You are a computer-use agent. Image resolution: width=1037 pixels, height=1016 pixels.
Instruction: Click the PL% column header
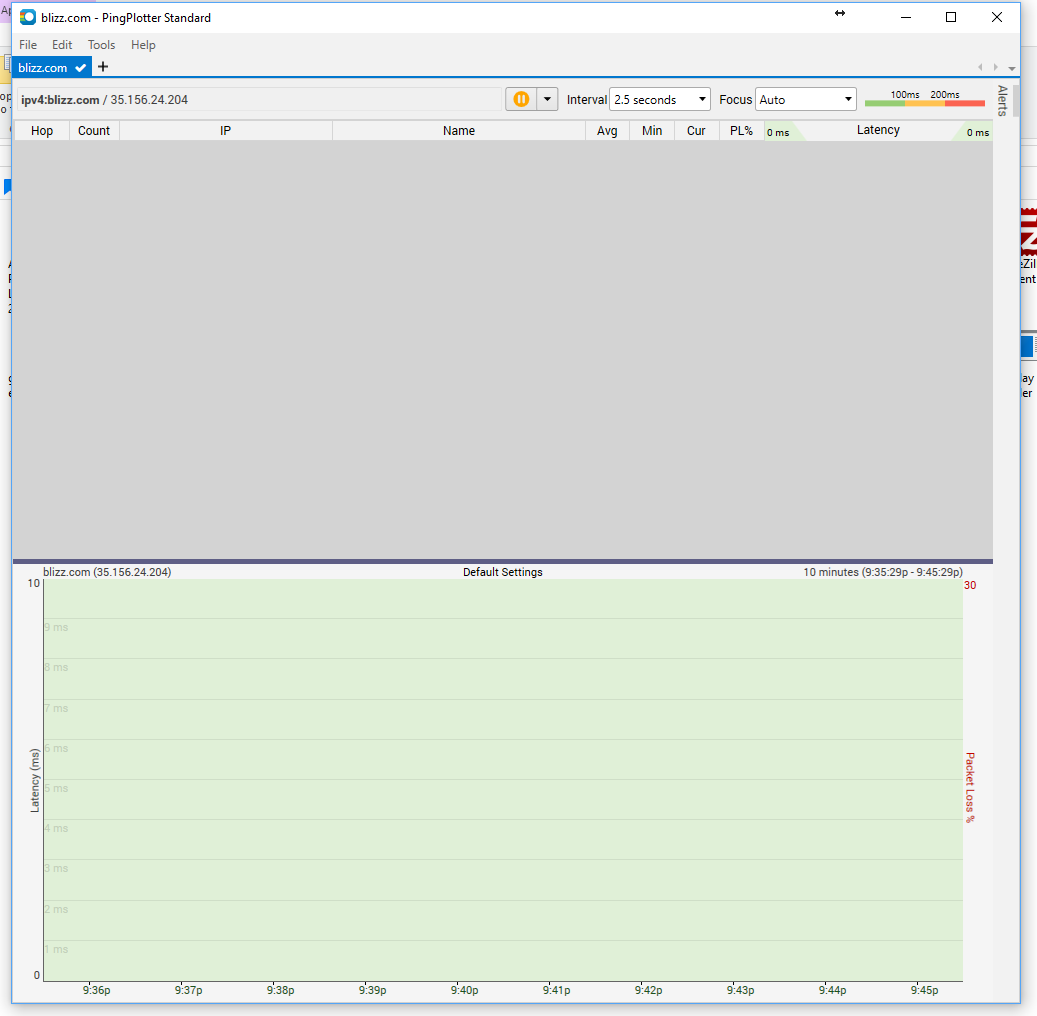(x=741, y=131)
